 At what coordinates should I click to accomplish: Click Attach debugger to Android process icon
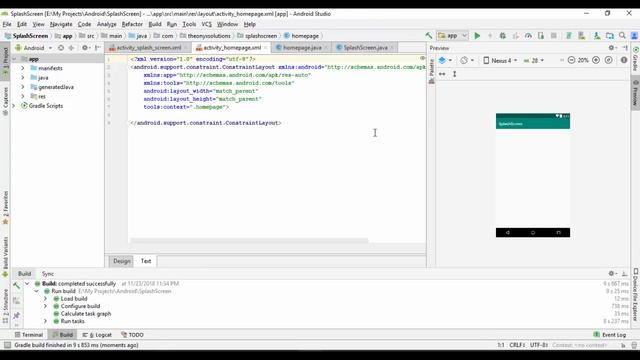541,36
